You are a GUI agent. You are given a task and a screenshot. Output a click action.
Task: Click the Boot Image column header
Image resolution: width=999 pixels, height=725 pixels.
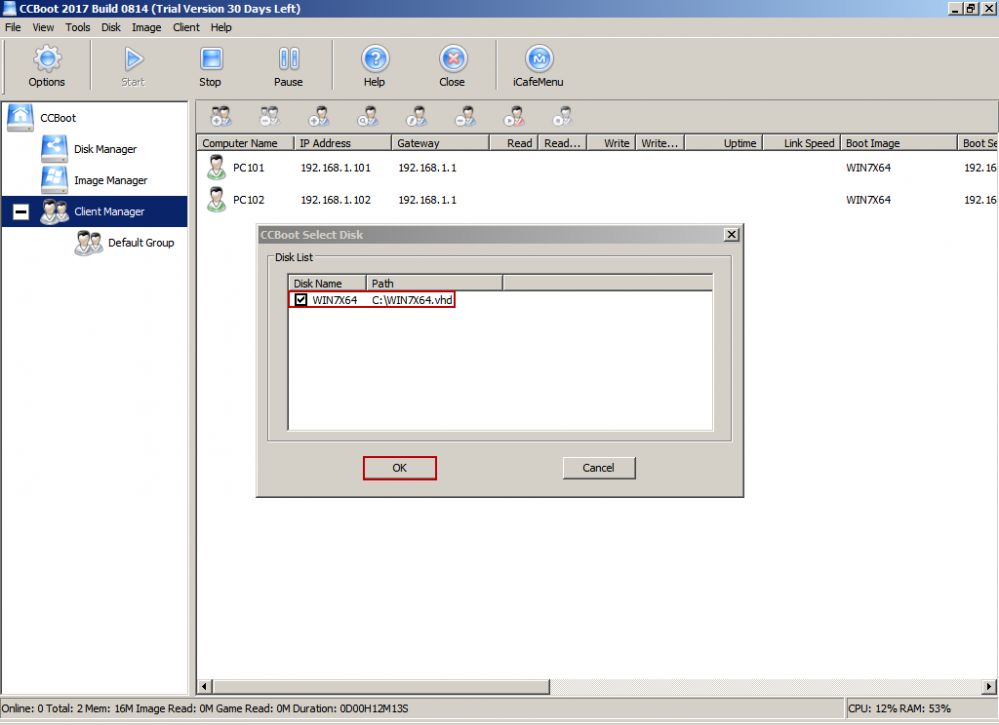pyautogui.click(x=899, y=143)
